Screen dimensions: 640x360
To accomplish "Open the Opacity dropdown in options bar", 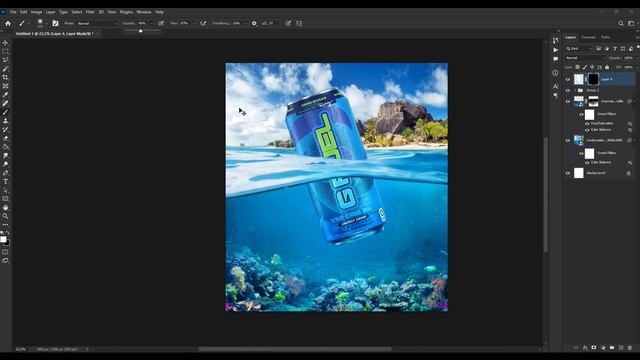I will pos(152,24).
